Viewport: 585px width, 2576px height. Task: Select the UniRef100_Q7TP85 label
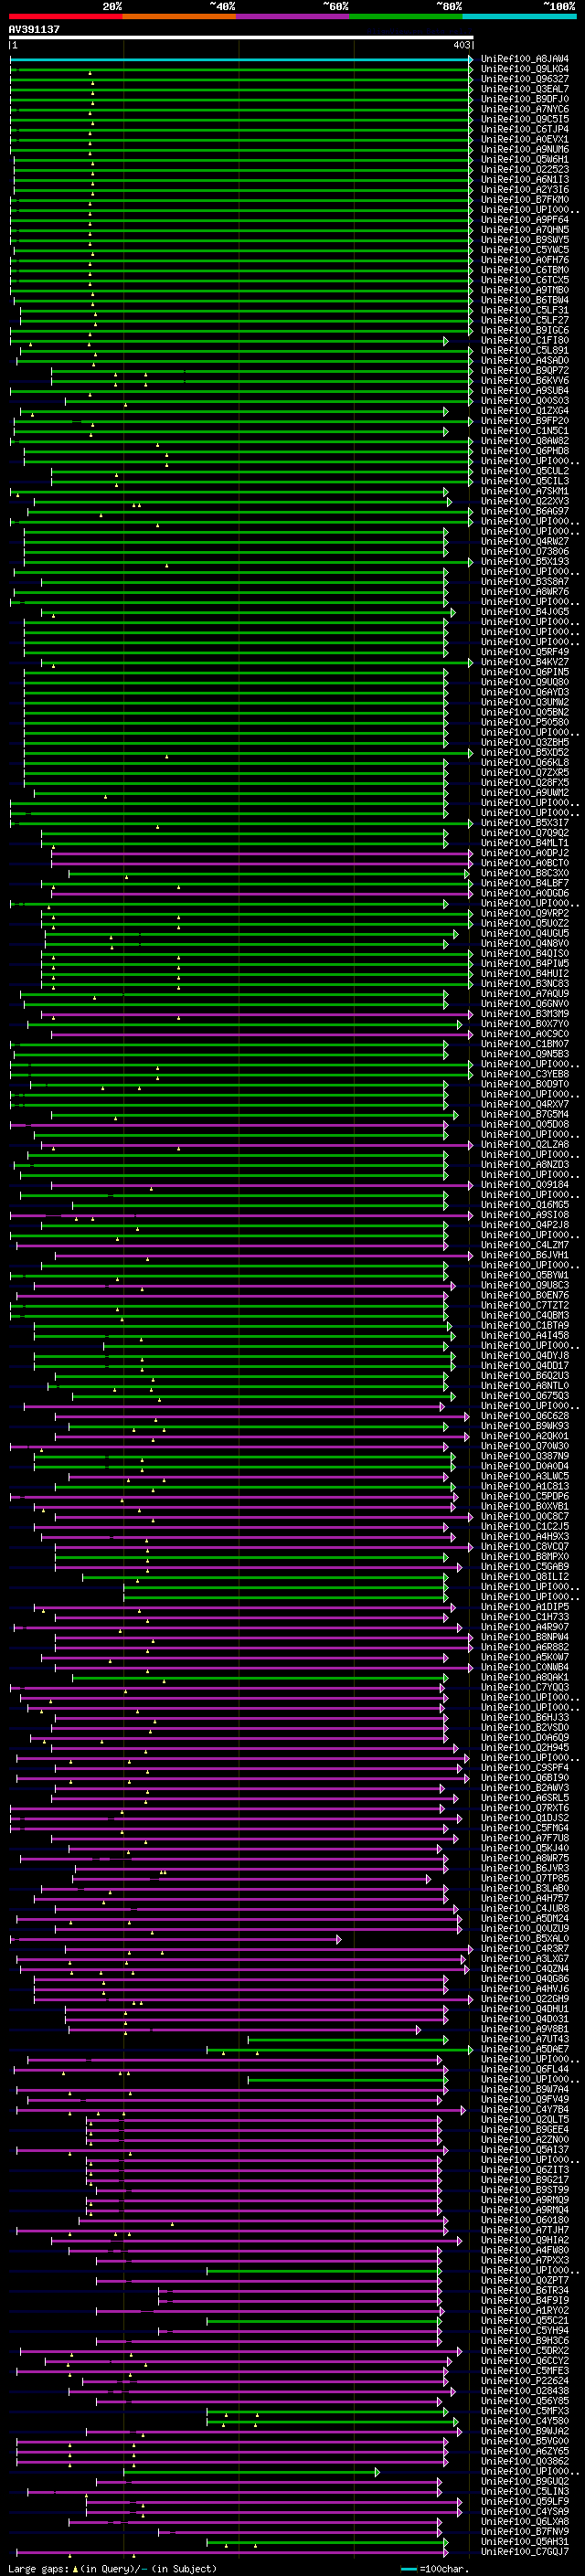[525, 1878]
